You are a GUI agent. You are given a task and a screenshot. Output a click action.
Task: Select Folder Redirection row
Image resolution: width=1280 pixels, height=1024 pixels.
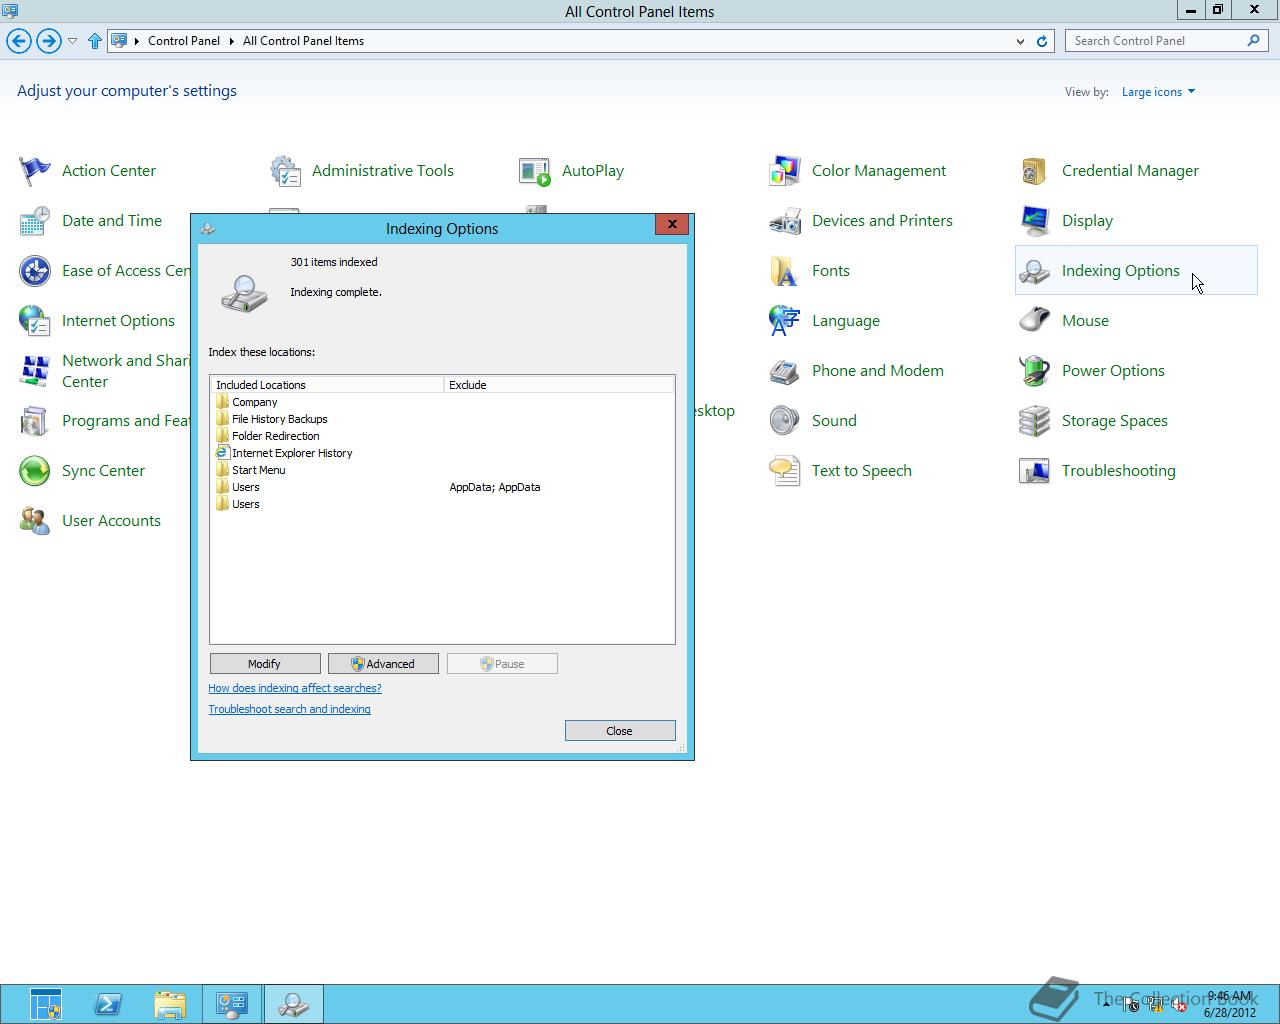pyautogui.click(x=442, y=436)
